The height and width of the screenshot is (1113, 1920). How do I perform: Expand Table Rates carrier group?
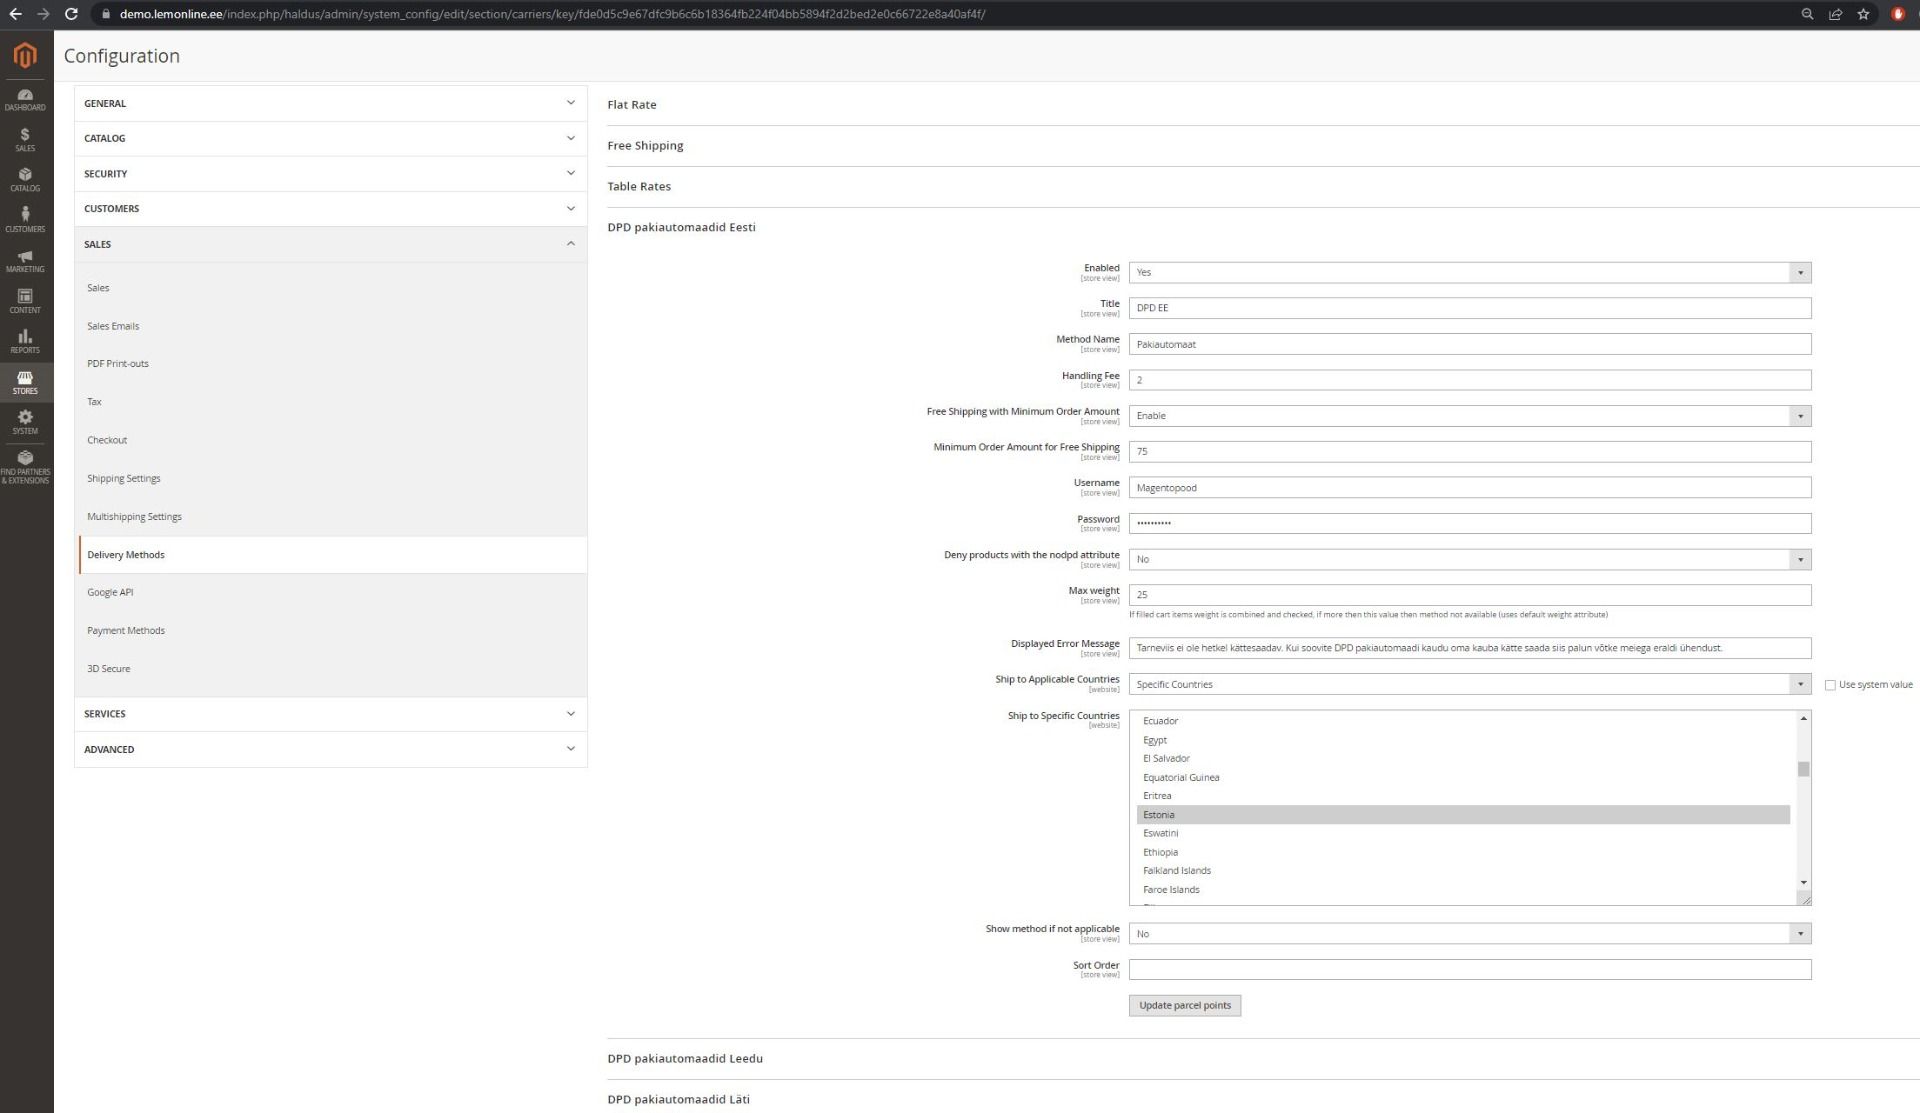tap(639, 187)
